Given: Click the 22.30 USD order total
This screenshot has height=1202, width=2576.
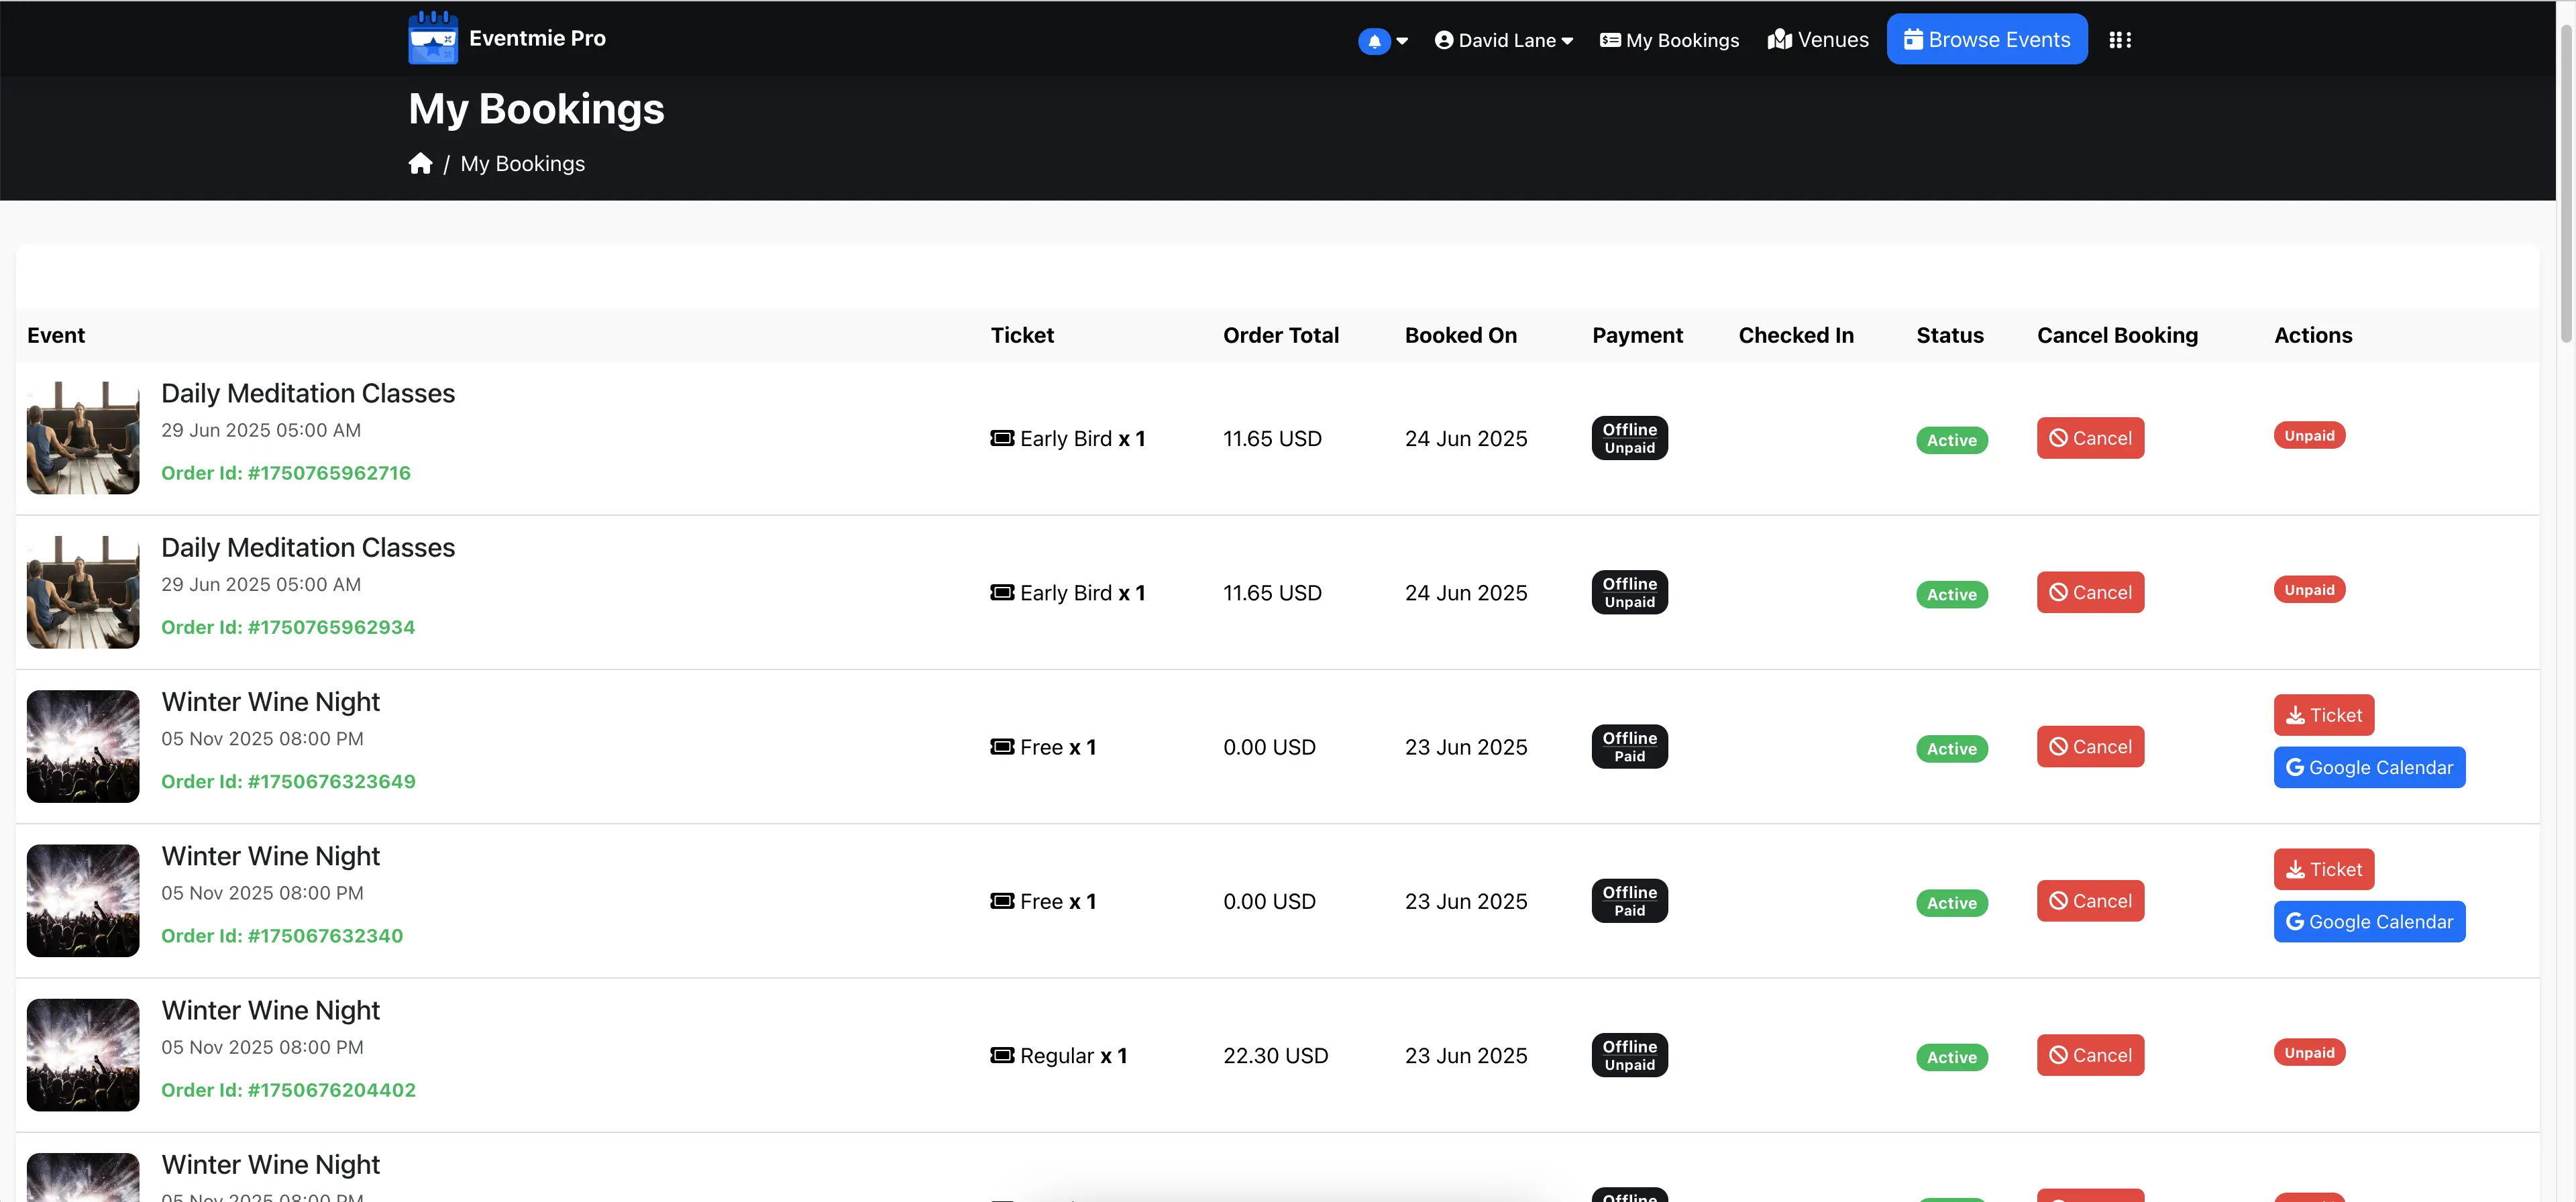Looking at the screenshot, I should 1275,1056.
